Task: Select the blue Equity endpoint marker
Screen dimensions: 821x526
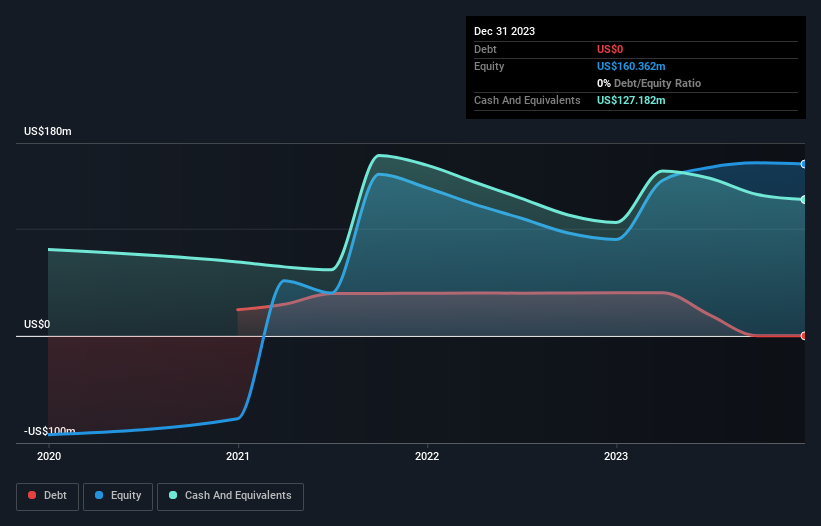Action: pos(803,164)
